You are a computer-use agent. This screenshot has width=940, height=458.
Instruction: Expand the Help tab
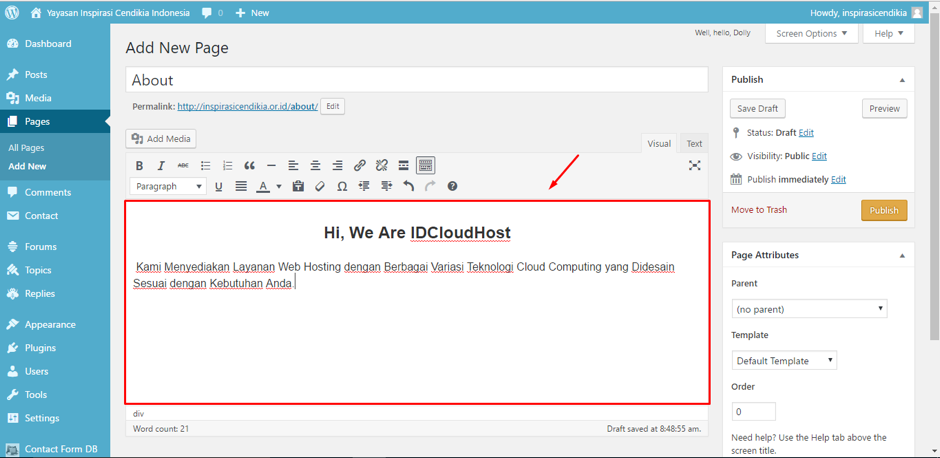[888, 34]
